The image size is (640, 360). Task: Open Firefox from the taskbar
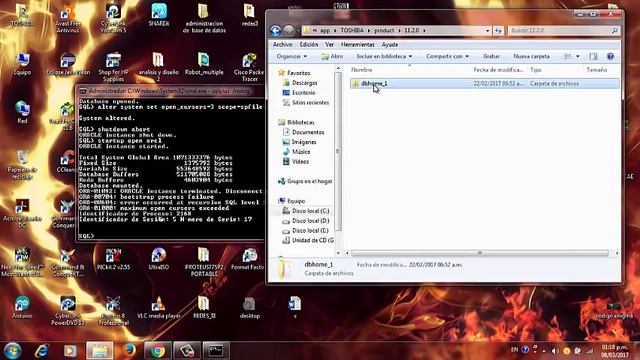pos(129,351)
